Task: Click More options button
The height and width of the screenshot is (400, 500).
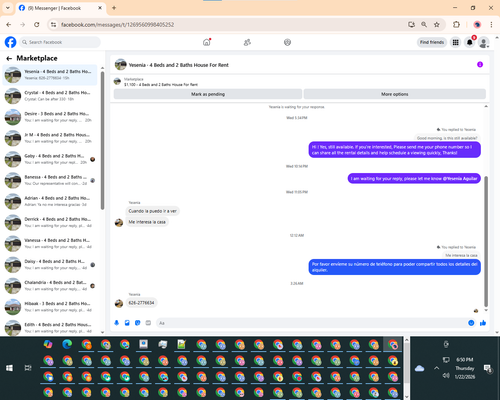Action: point(395,94)
